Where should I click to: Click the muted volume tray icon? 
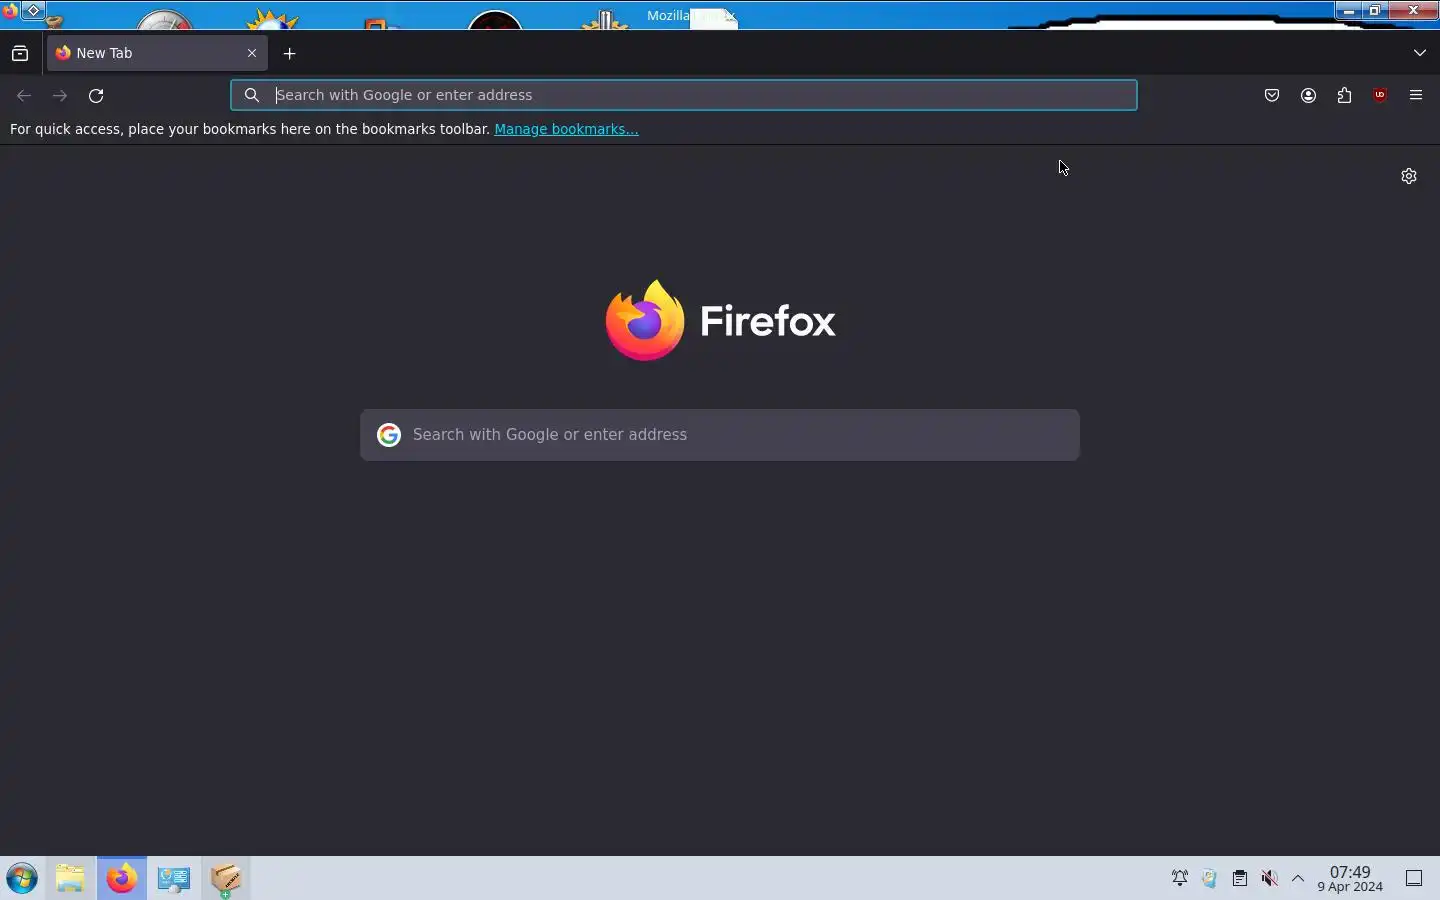point(1271,879)
